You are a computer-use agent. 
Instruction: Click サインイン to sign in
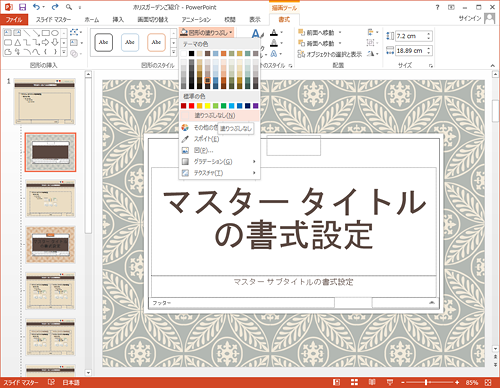(470, 19)
